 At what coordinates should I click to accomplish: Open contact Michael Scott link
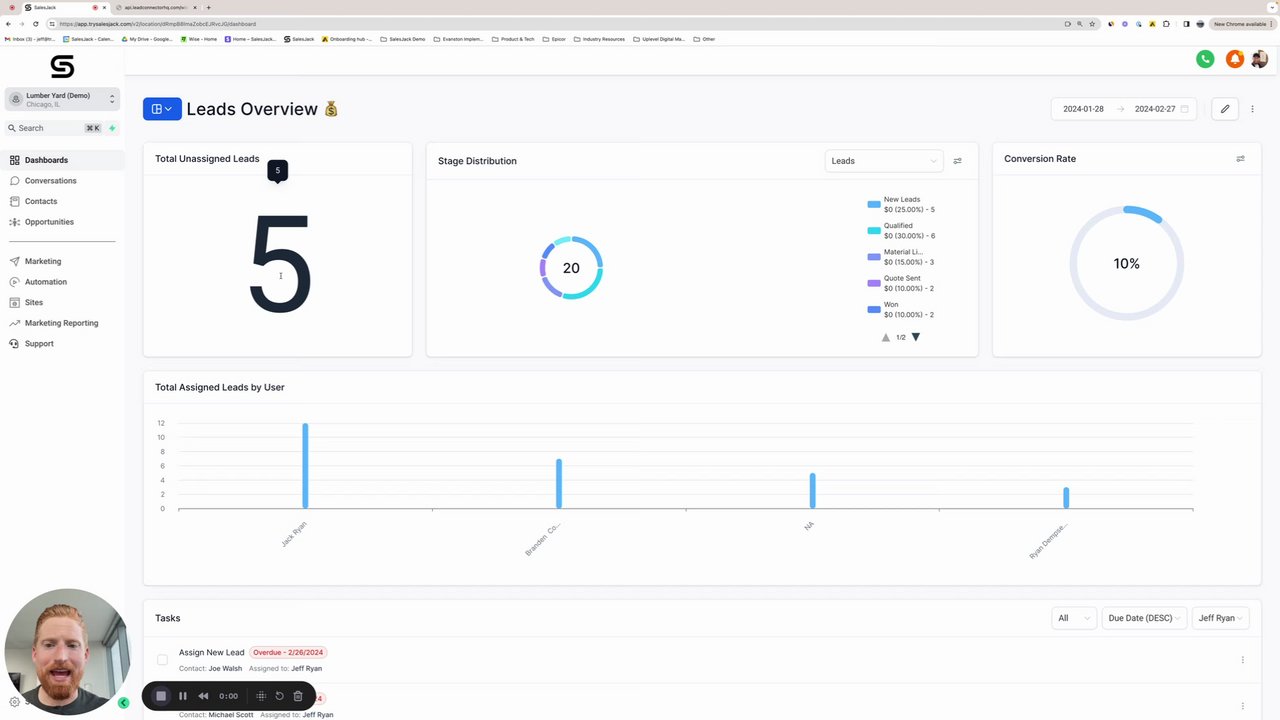(230, 715)
